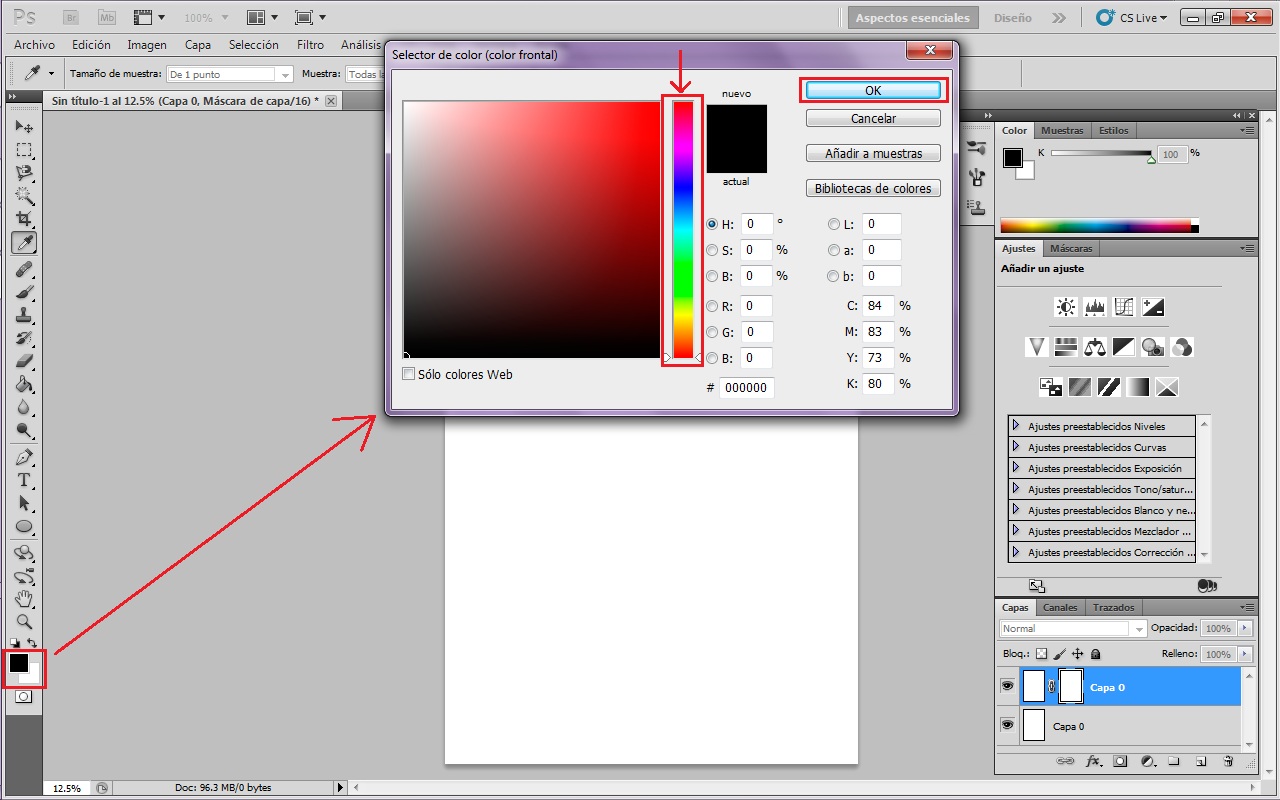Select the Move tool
1280x800 pixels.
(23, 126)
